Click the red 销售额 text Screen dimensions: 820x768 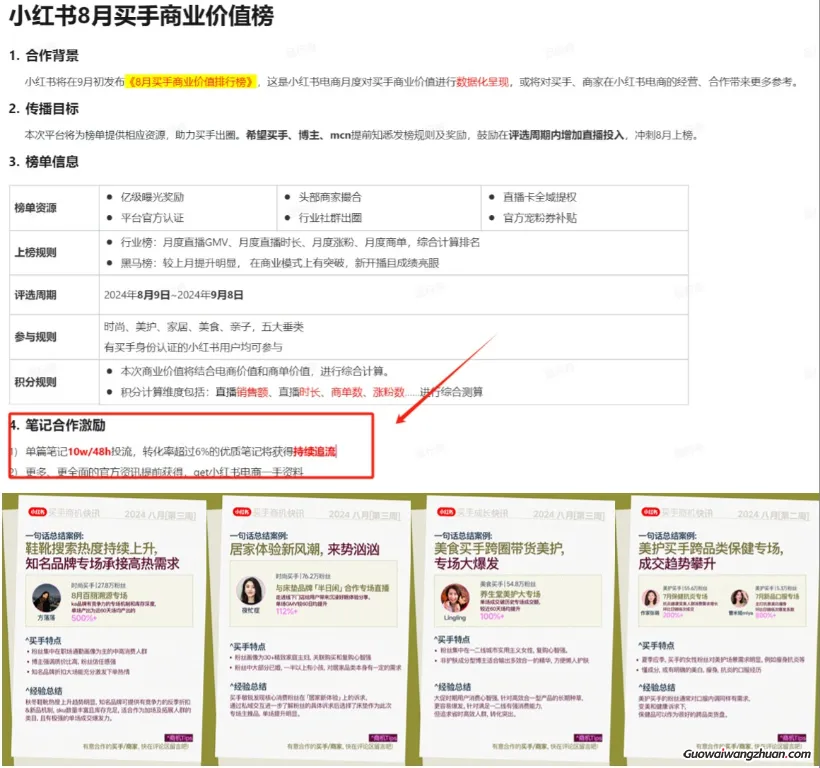click(252, 392)
